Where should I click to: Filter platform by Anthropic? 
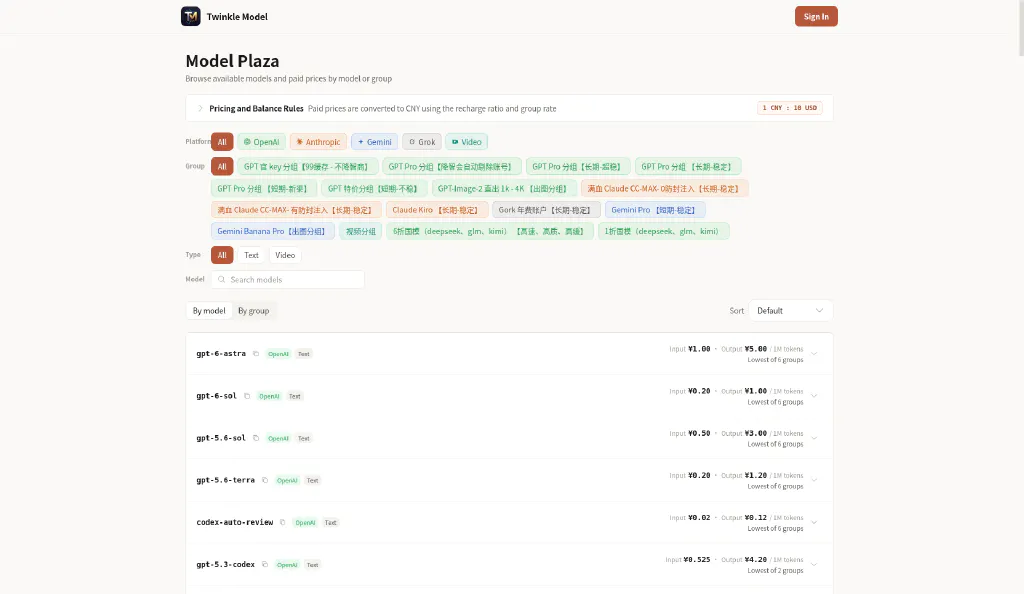[x=318, y=142]
